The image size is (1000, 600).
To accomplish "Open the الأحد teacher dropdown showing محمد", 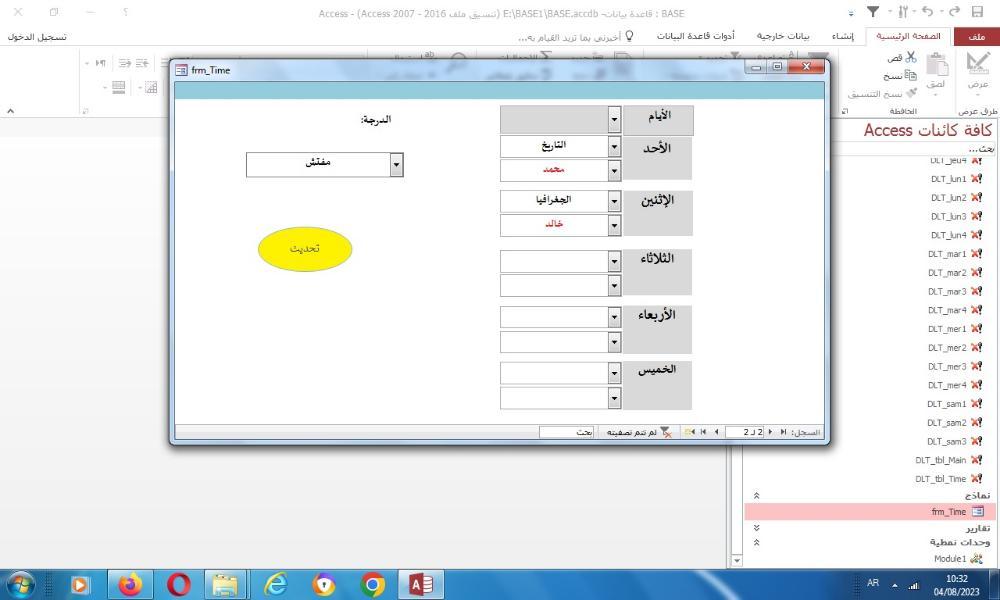I will coord(614,170).
